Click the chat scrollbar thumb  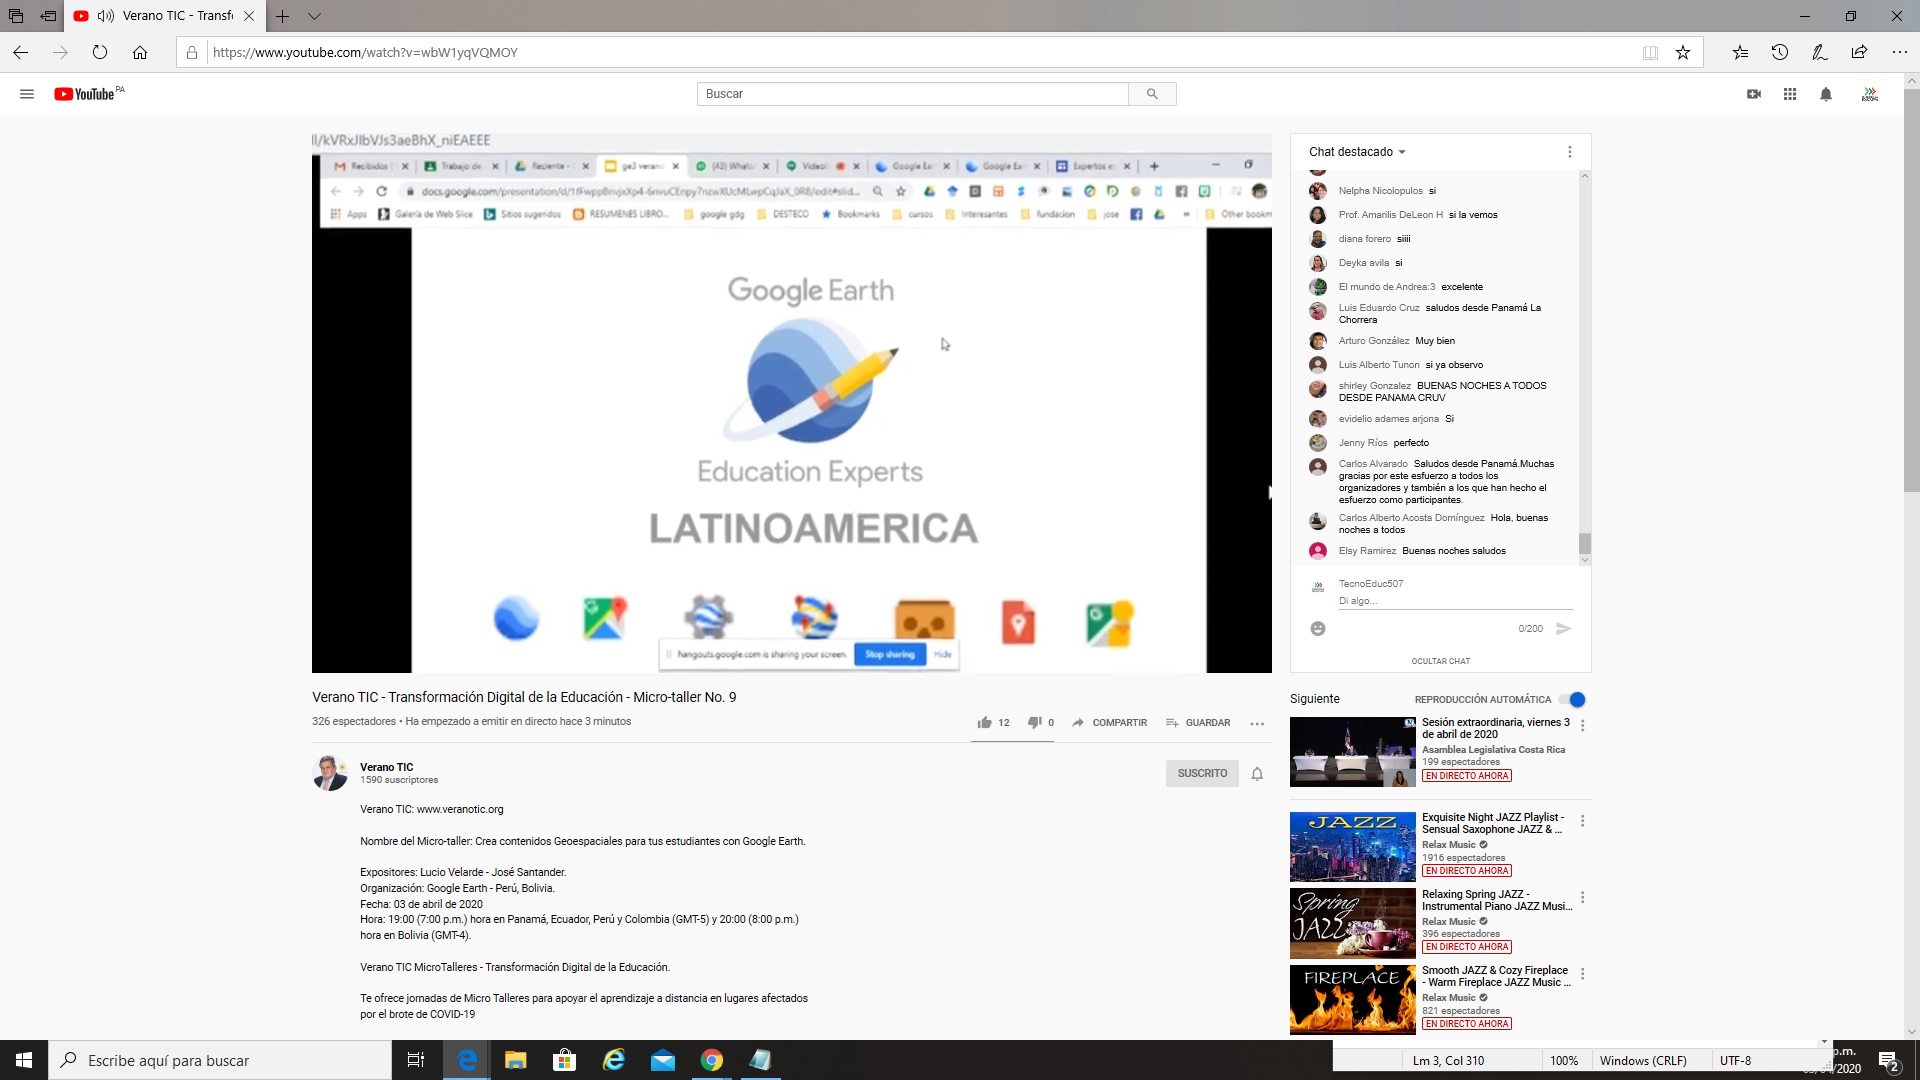(1585, 543)
